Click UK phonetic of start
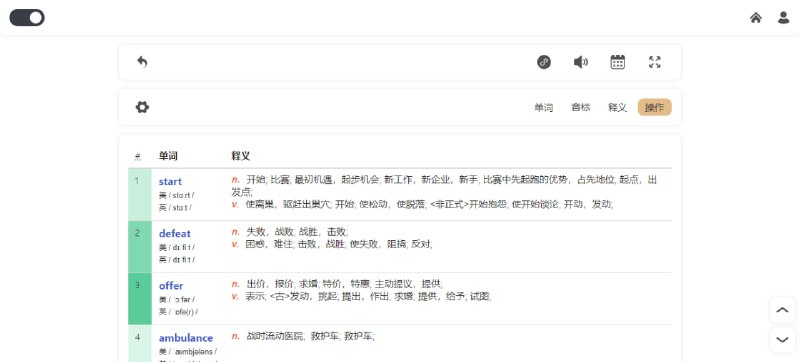The image size is (800, 362). (175, 208)
